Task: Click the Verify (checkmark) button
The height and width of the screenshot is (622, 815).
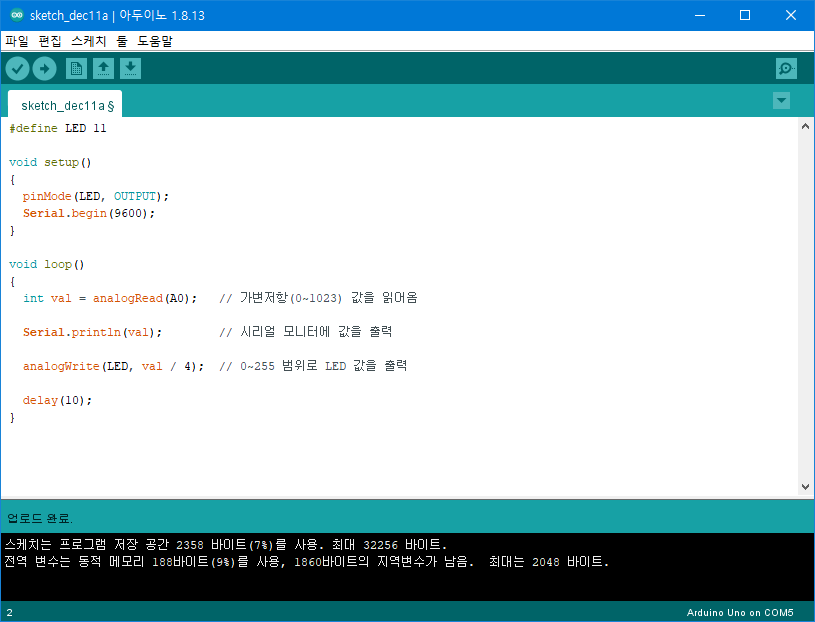Action: (x=17, y=69)
